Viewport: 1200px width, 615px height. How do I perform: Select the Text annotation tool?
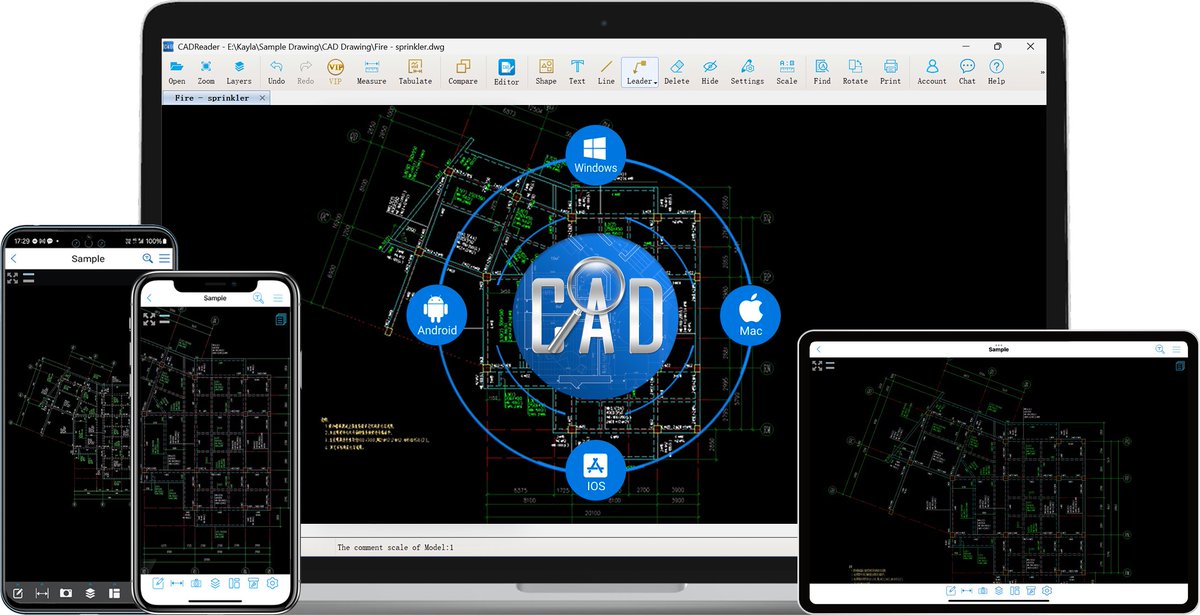(x=577, y=71)
